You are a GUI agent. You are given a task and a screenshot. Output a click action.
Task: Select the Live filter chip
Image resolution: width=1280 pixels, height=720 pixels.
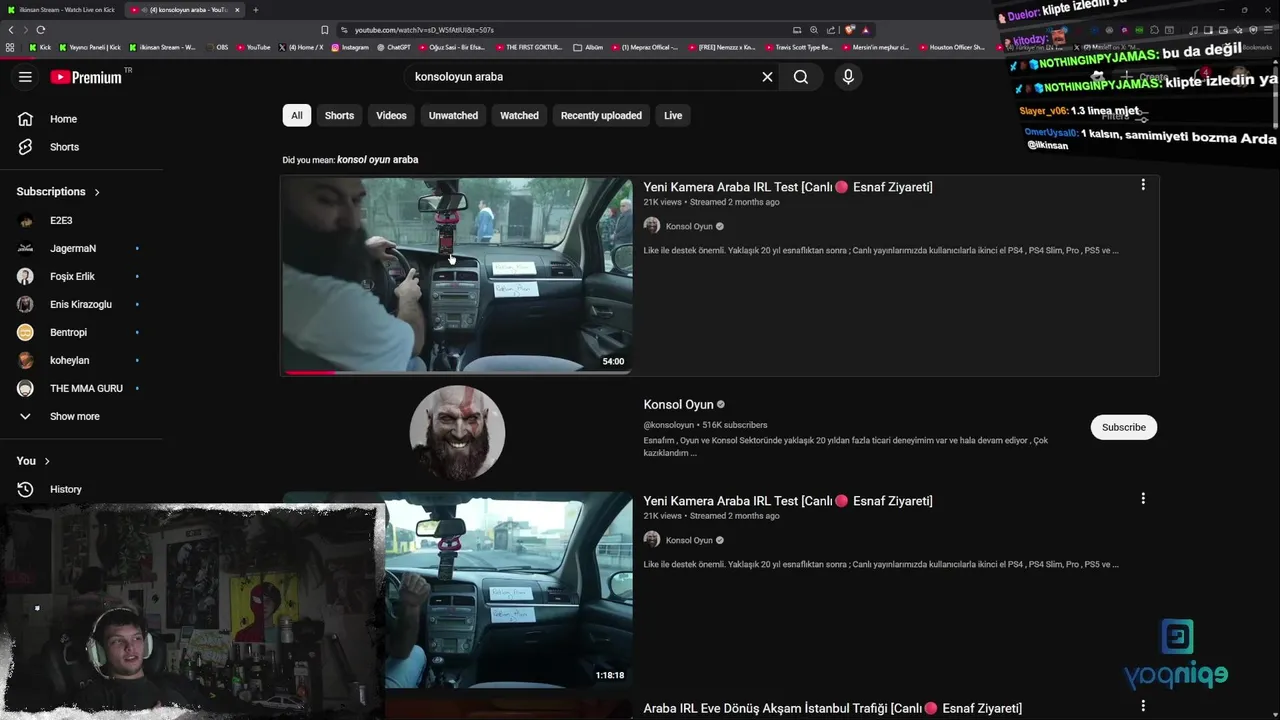(673, 116)
